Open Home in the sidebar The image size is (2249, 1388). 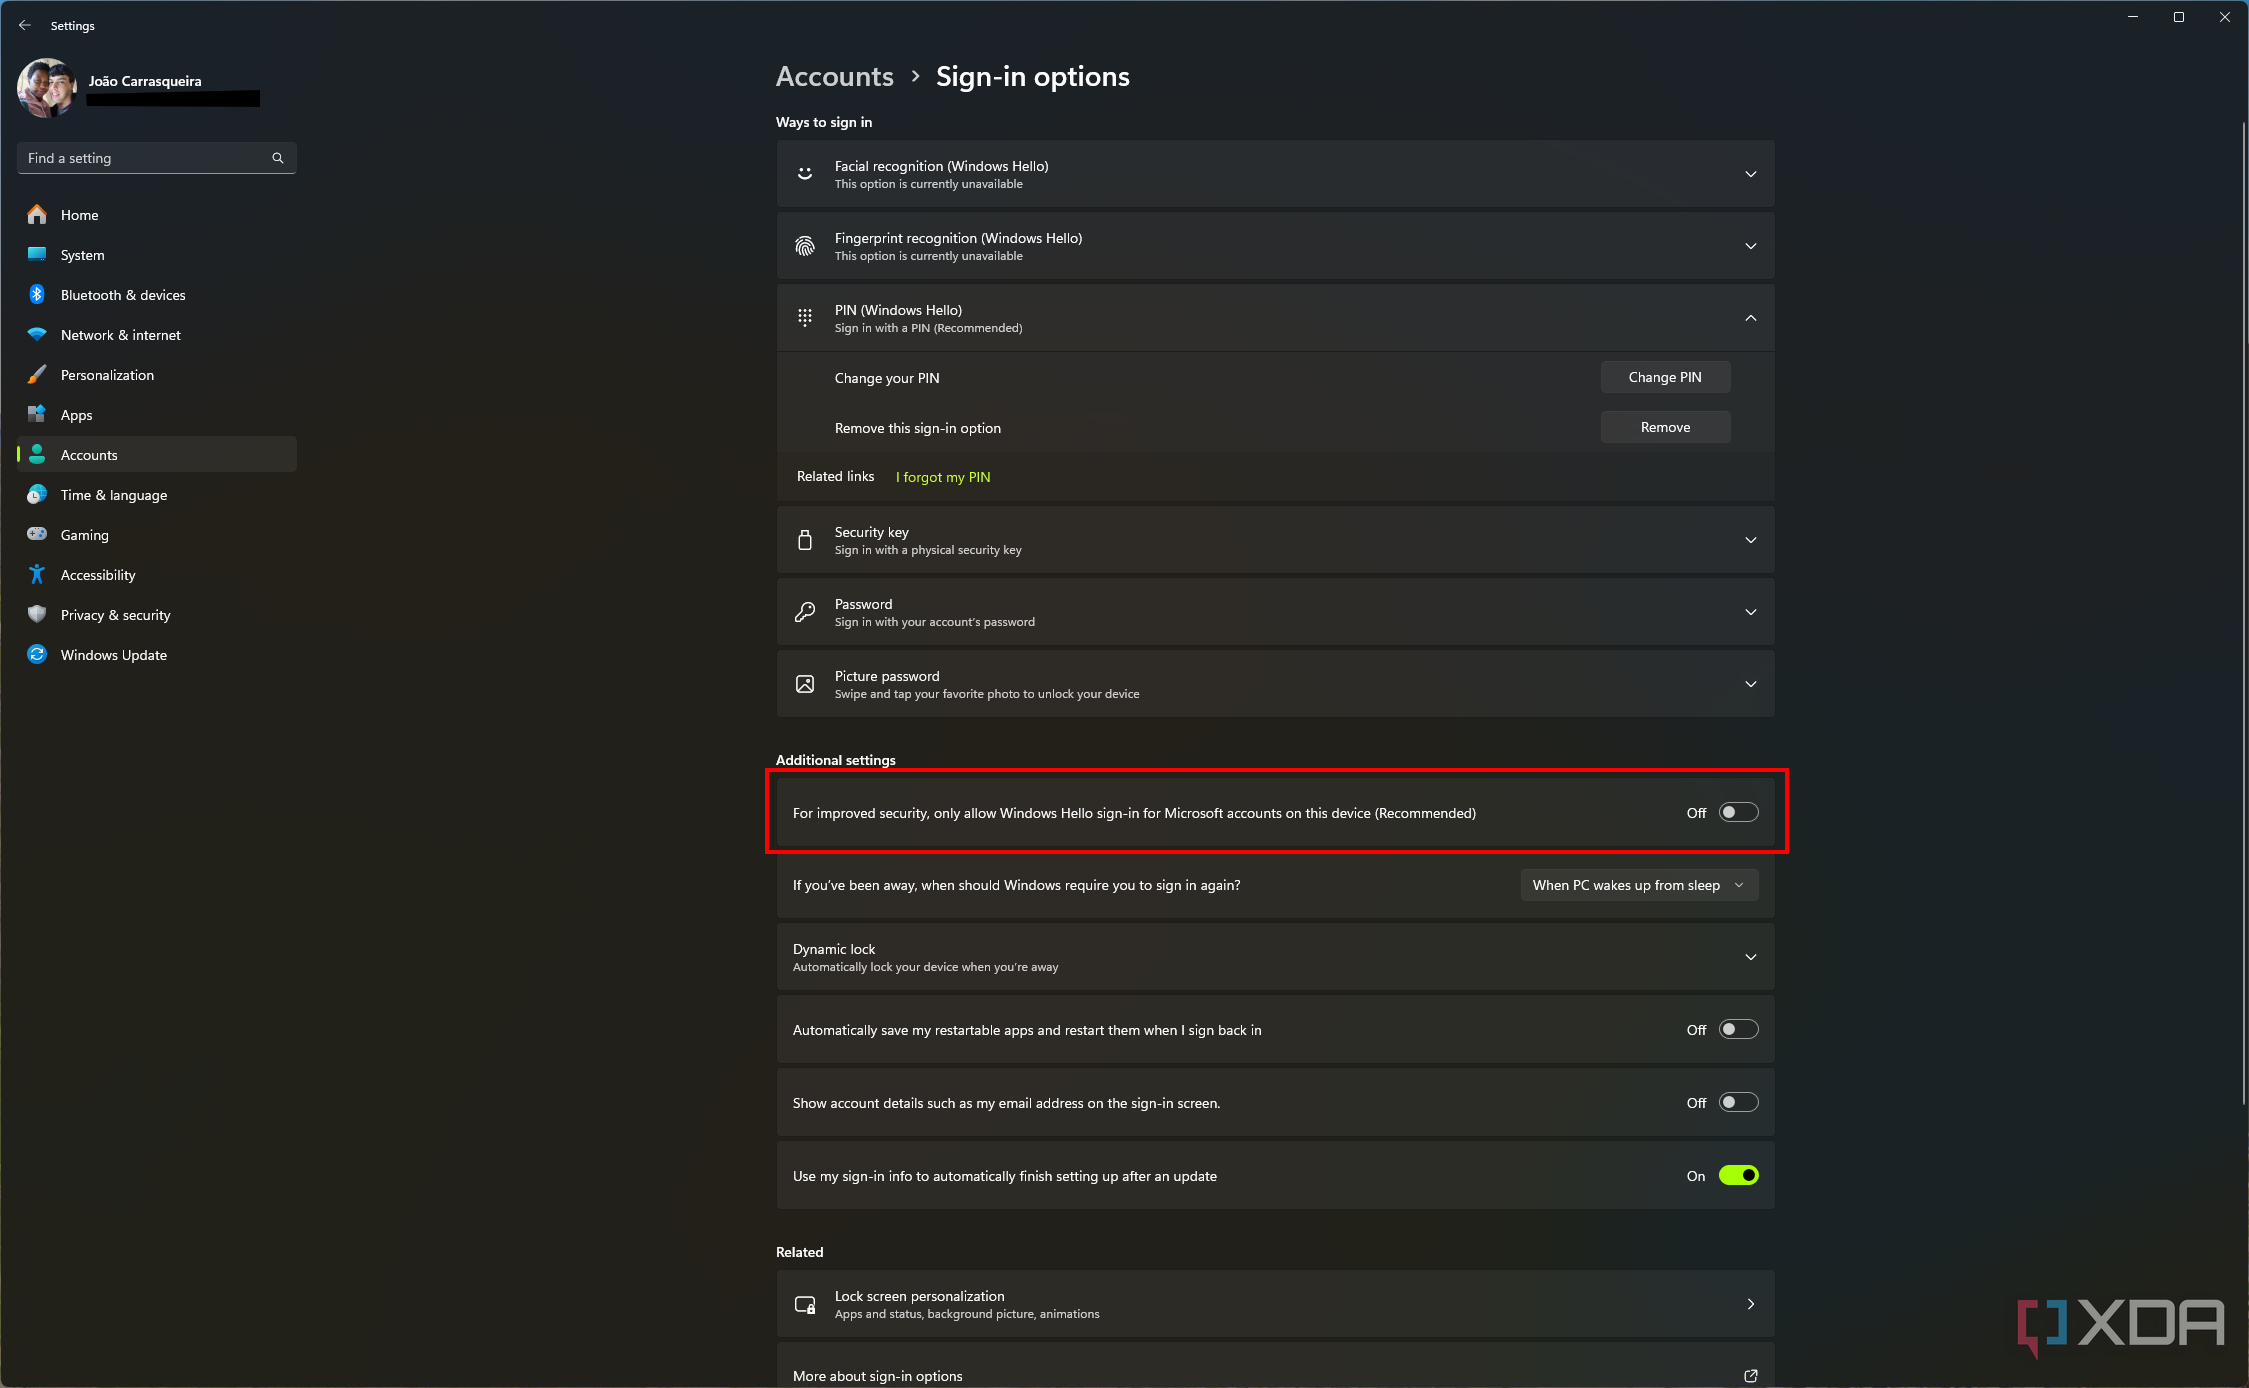click(x=157, y=214)
